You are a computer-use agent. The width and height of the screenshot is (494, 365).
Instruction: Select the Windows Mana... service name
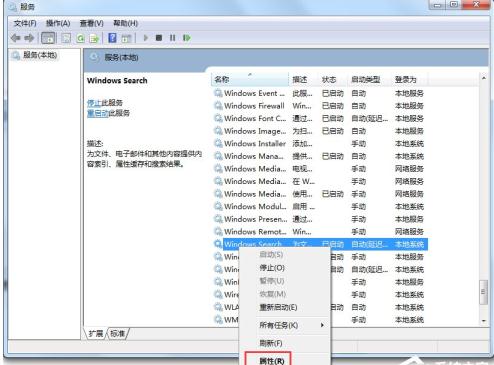click(254, 156)
